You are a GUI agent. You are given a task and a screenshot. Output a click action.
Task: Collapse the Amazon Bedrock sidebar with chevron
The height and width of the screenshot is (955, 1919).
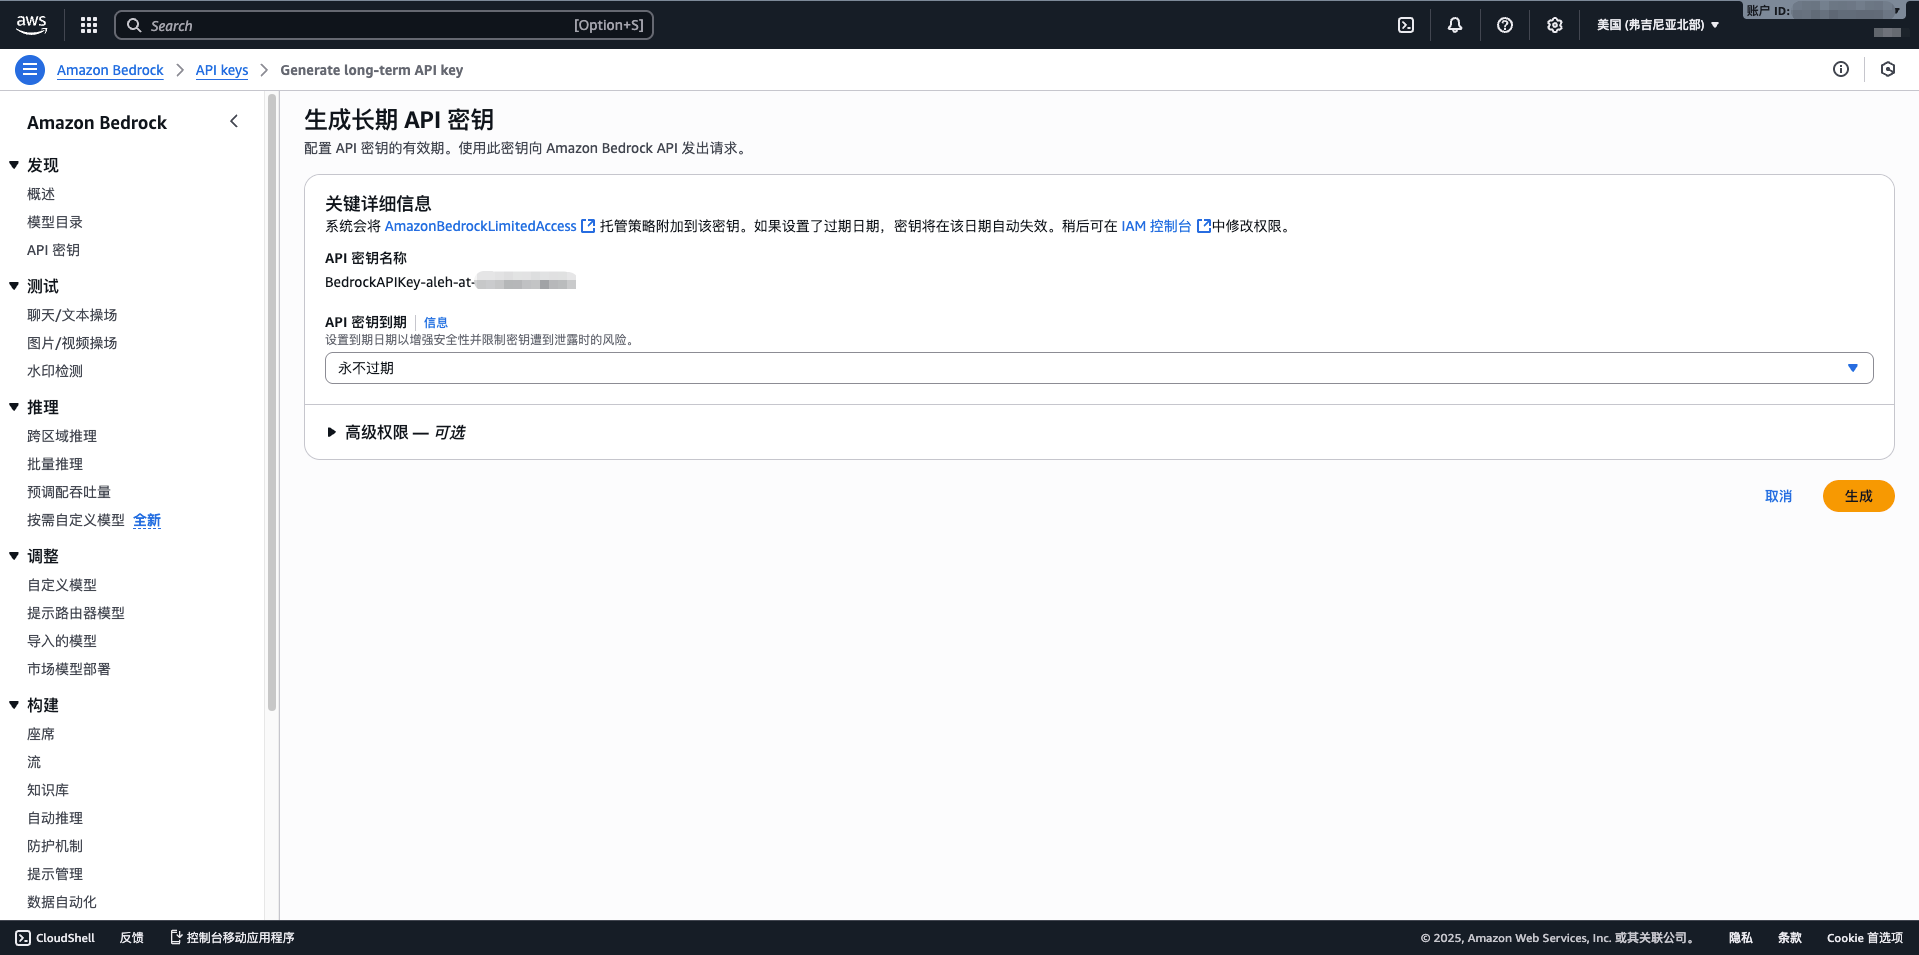click(234, 121)
